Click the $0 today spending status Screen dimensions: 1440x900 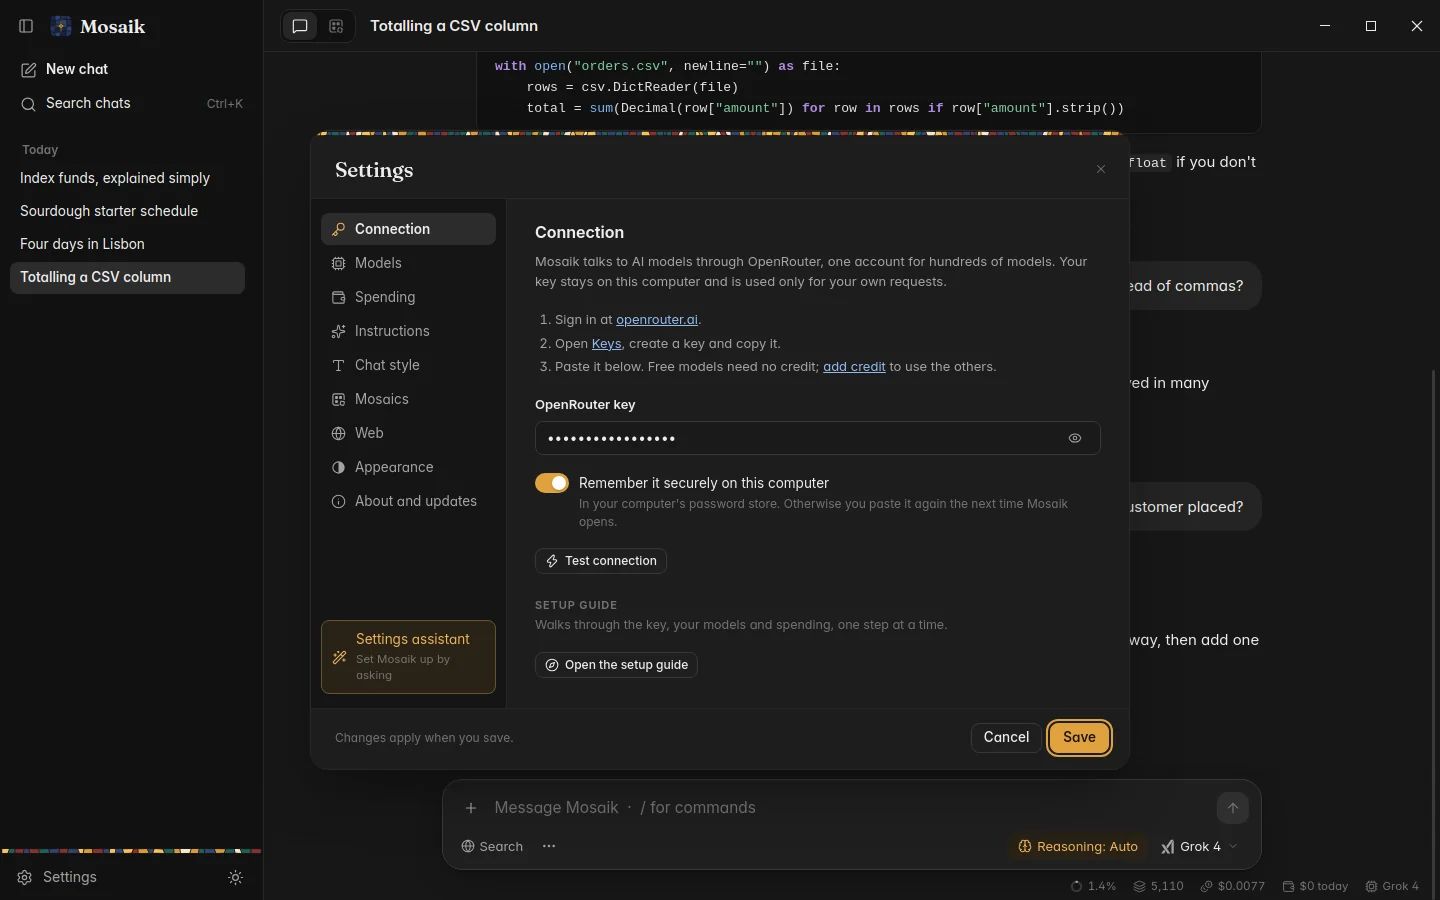click(x=1315, y=886)
